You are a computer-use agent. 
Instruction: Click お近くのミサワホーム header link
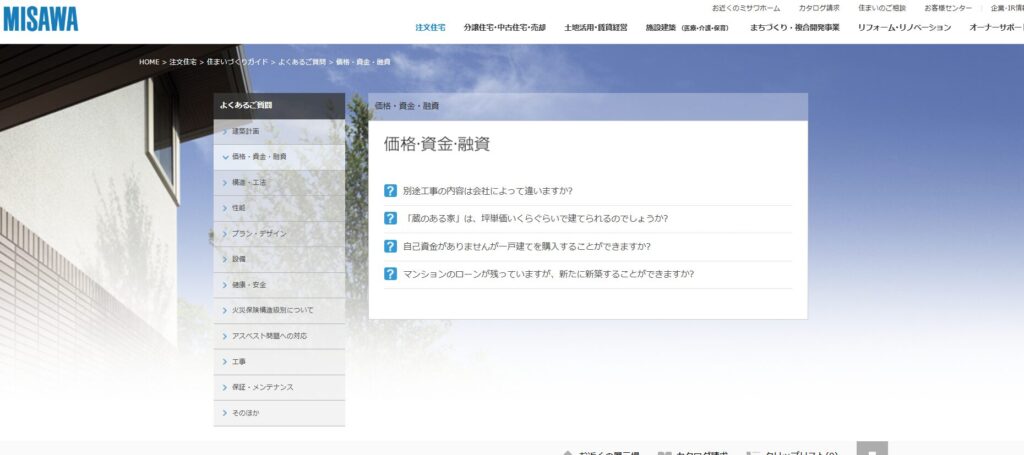click(746, 8)
